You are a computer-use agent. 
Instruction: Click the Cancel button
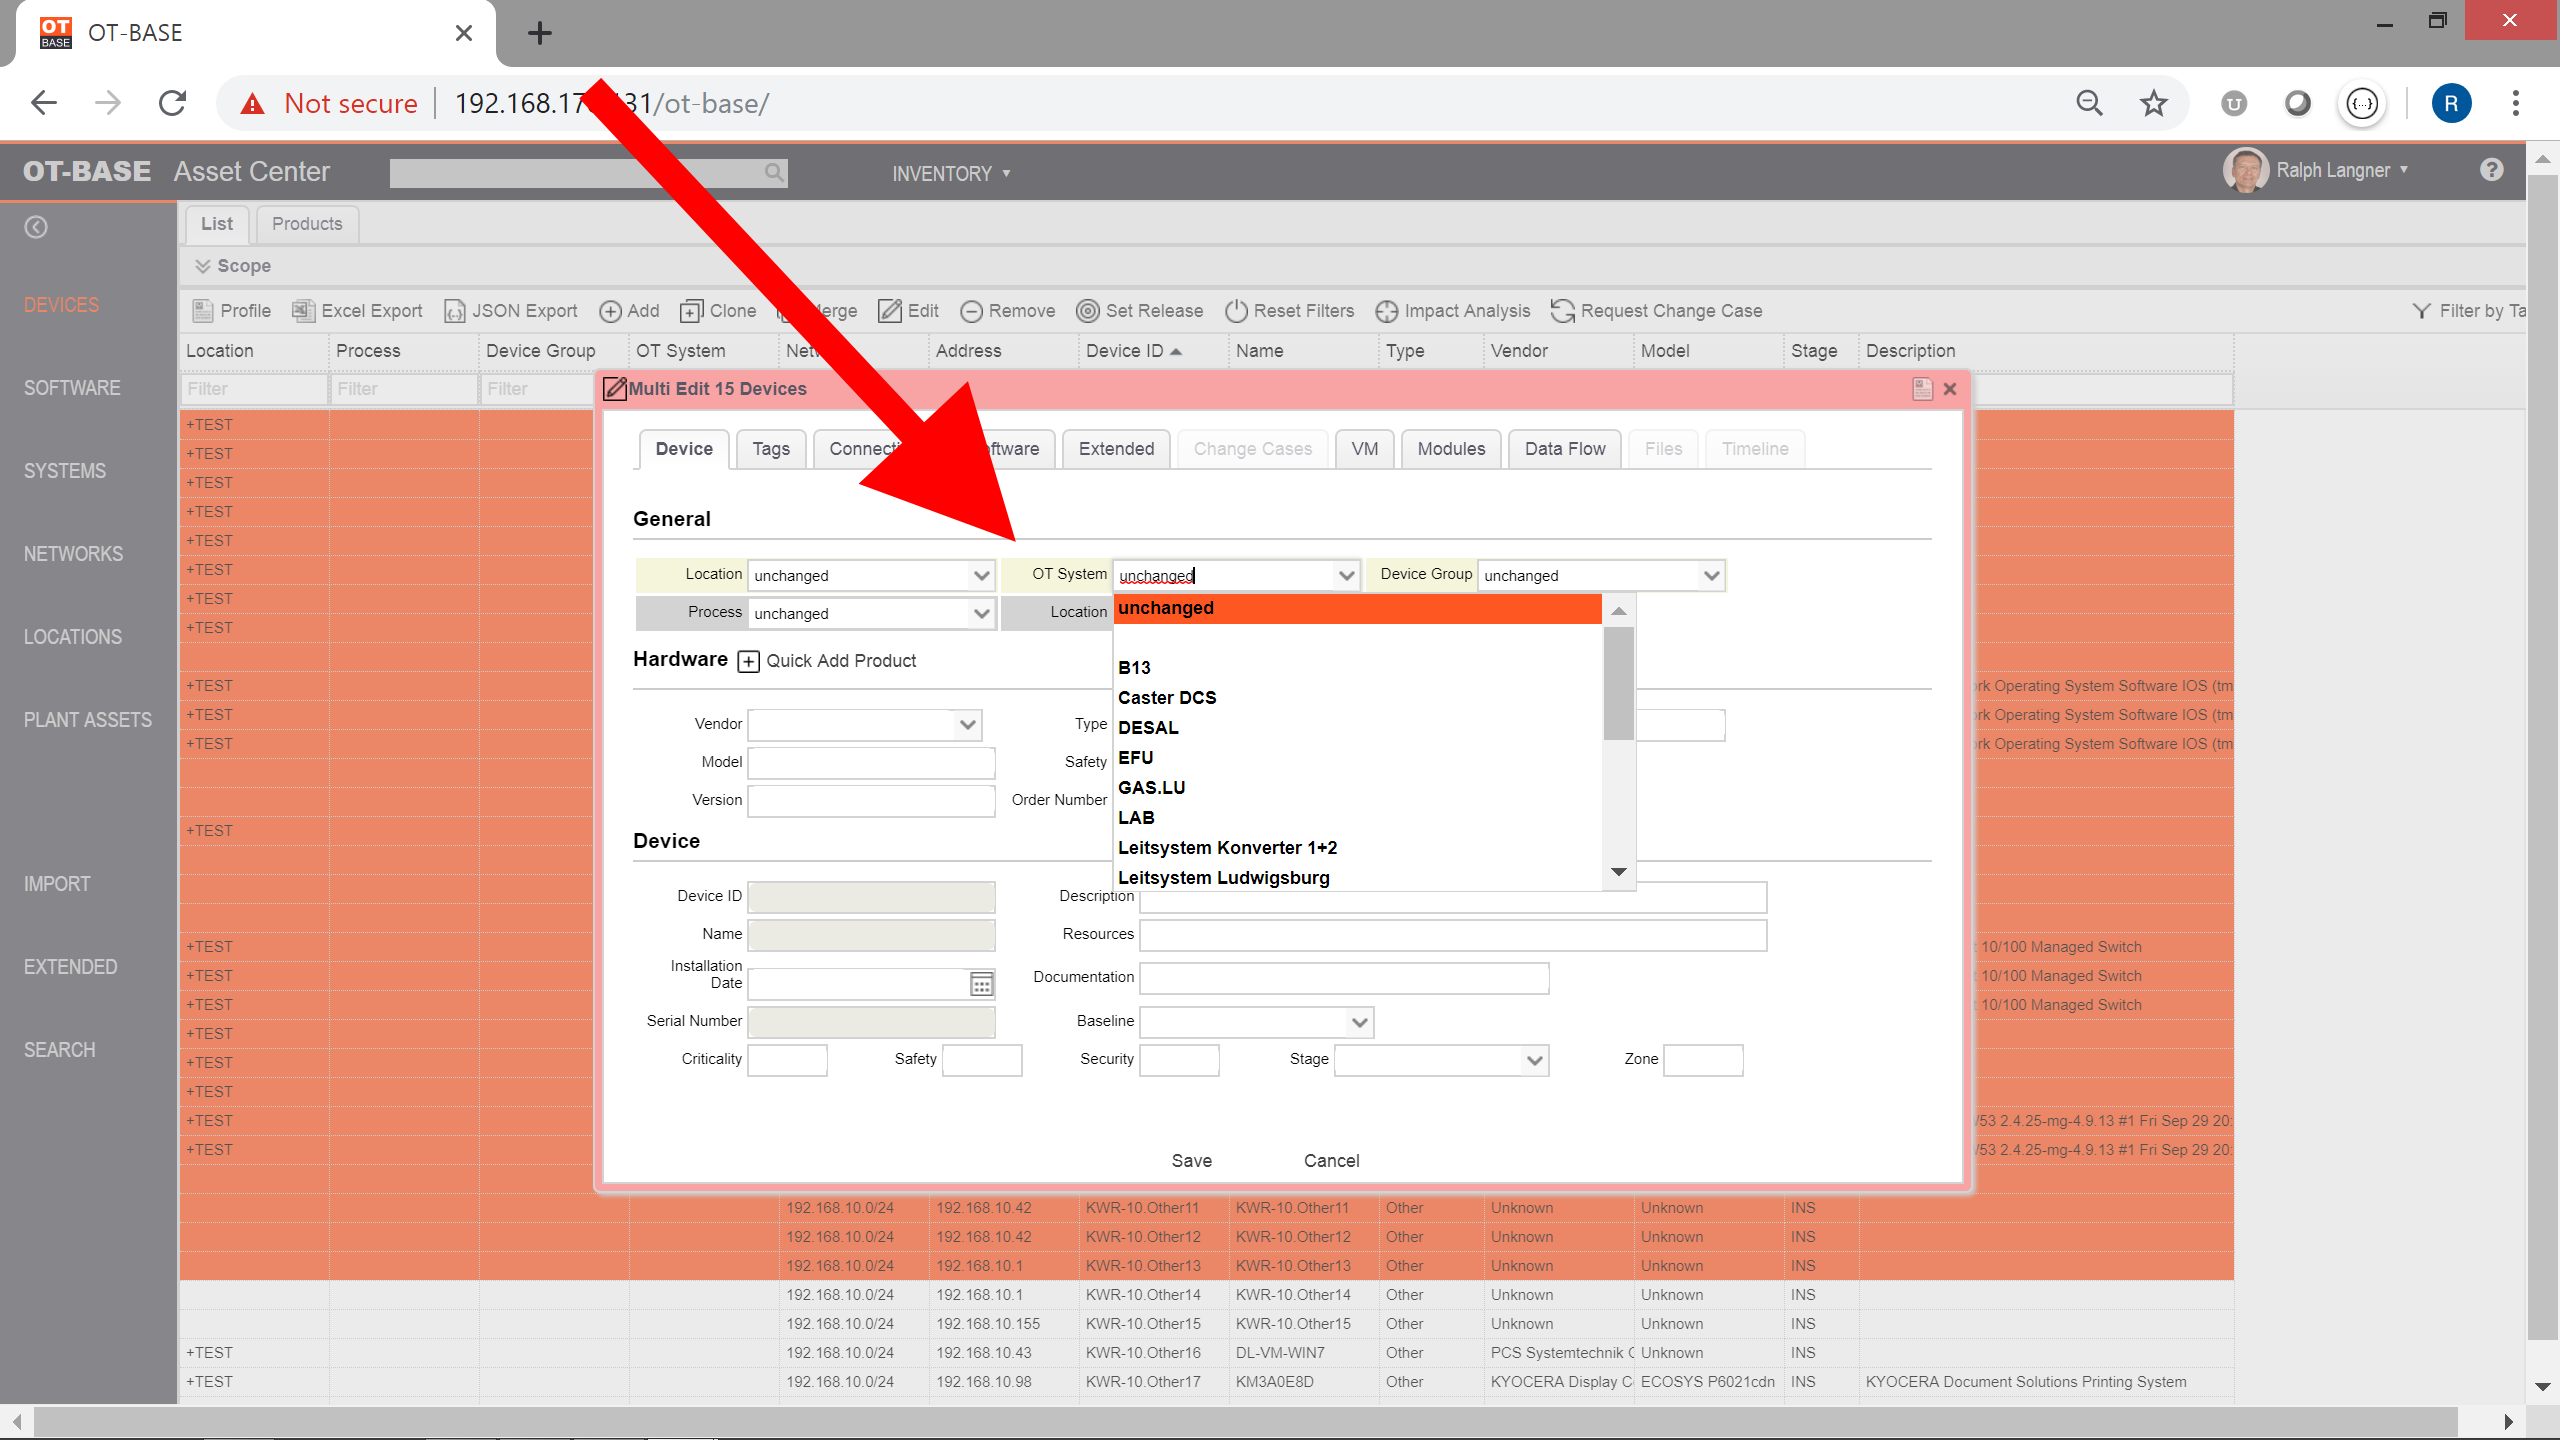1332,1161
